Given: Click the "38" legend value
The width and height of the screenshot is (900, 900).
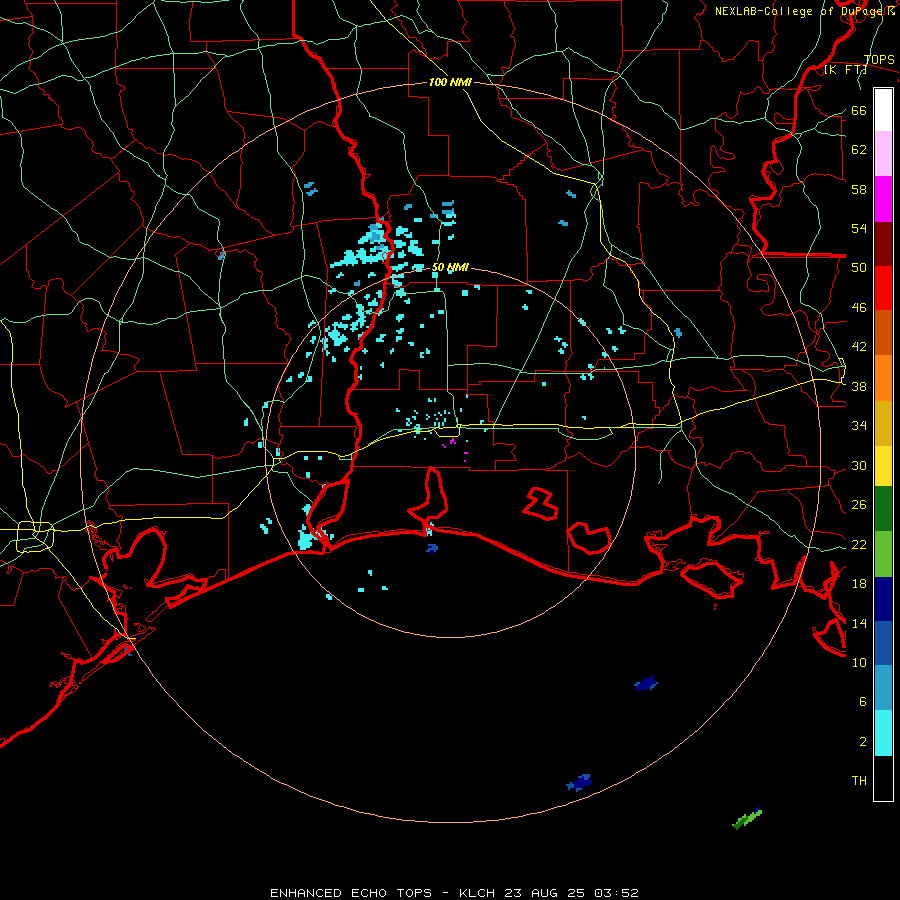Looking at the screenshot, I should [859, 386].
